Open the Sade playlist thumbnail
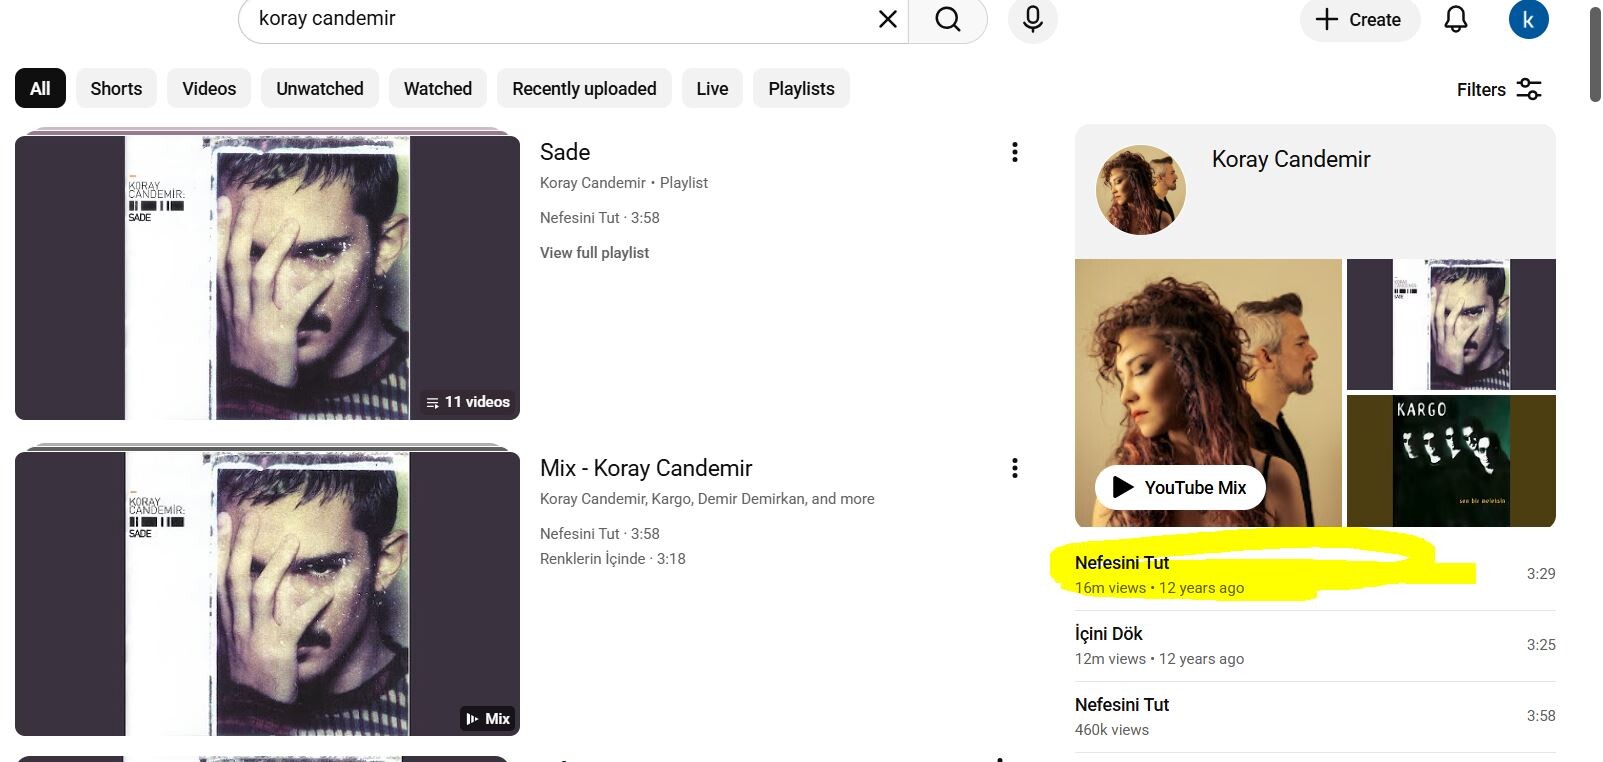Viewport: 1603px width, 762px height. point(267,277)
